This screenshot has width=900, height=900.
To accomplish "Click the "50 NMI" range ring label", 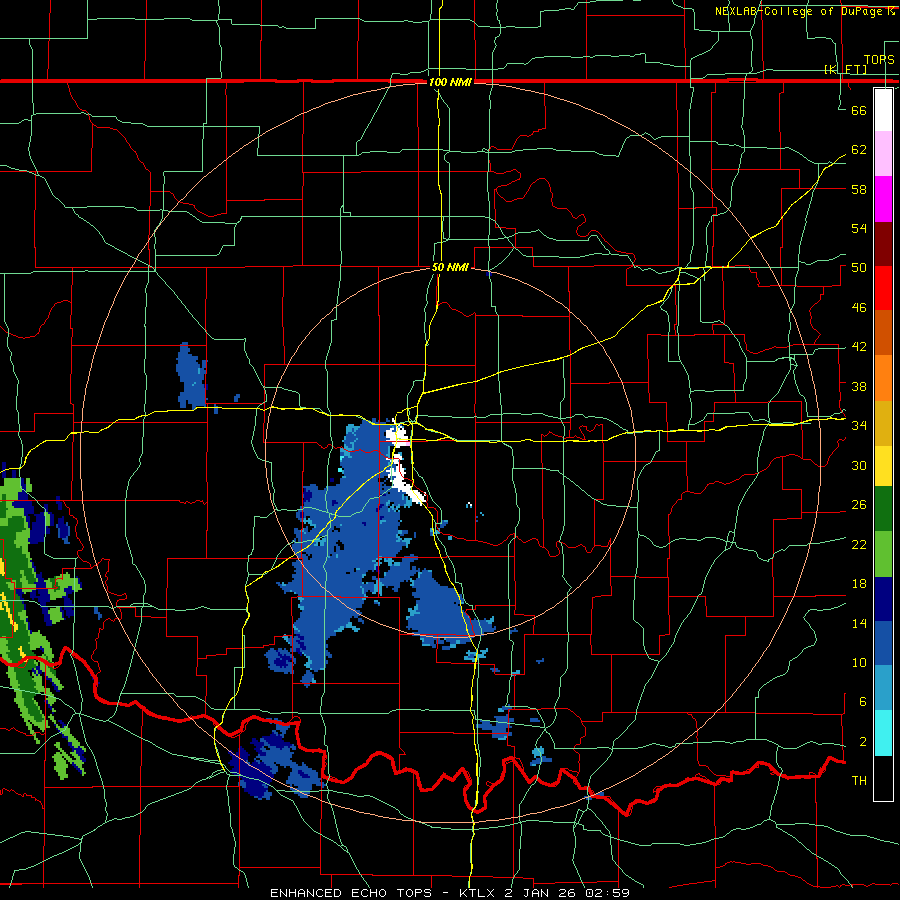I will click(450, 267).
